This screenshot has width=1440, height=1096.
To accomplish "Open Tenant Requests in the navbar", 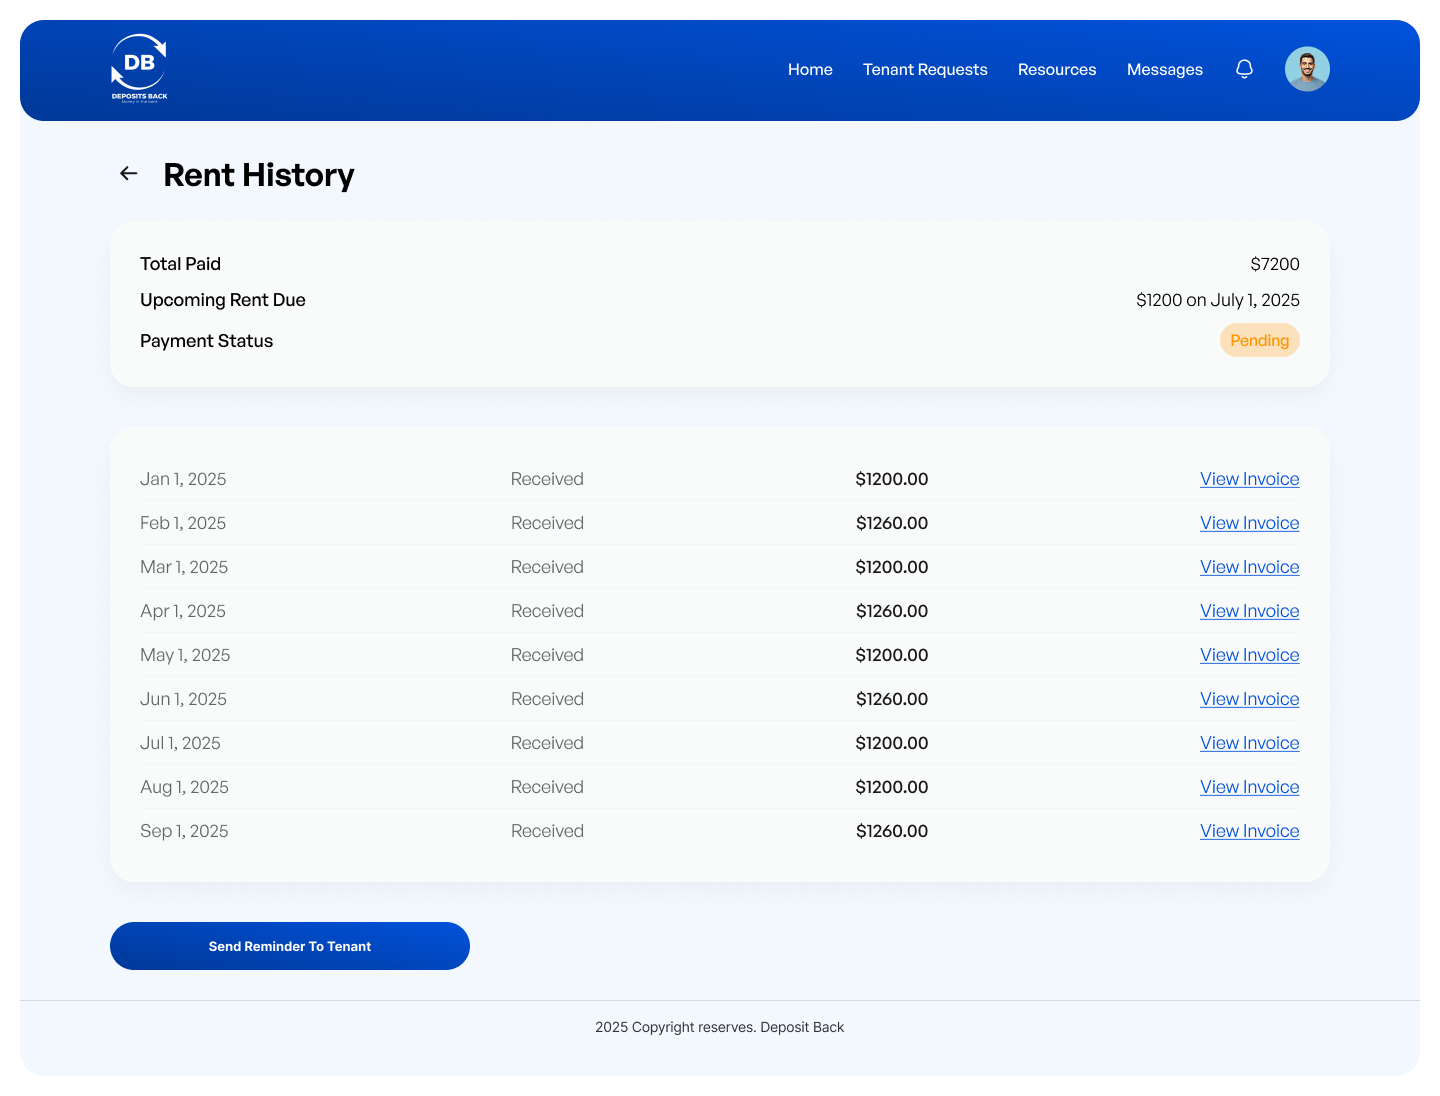I will pos(924,70).
